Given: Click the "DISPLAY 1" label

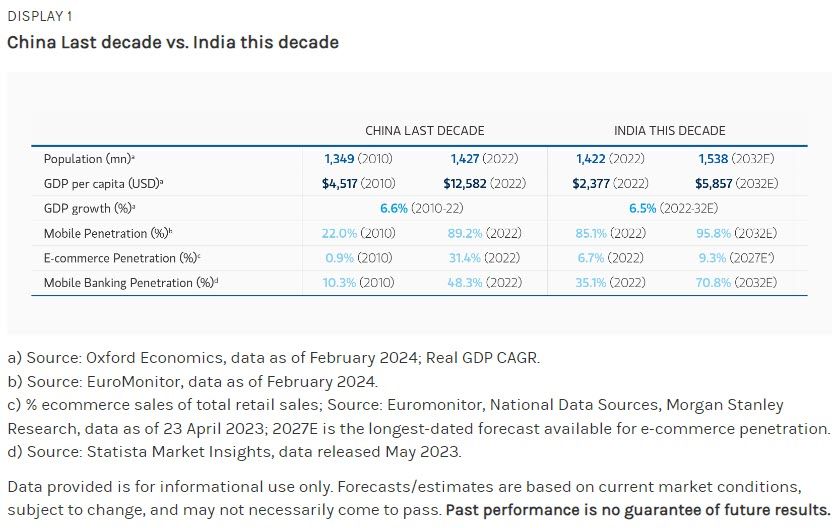Looking at the screenshot, I should coord(39,16).
